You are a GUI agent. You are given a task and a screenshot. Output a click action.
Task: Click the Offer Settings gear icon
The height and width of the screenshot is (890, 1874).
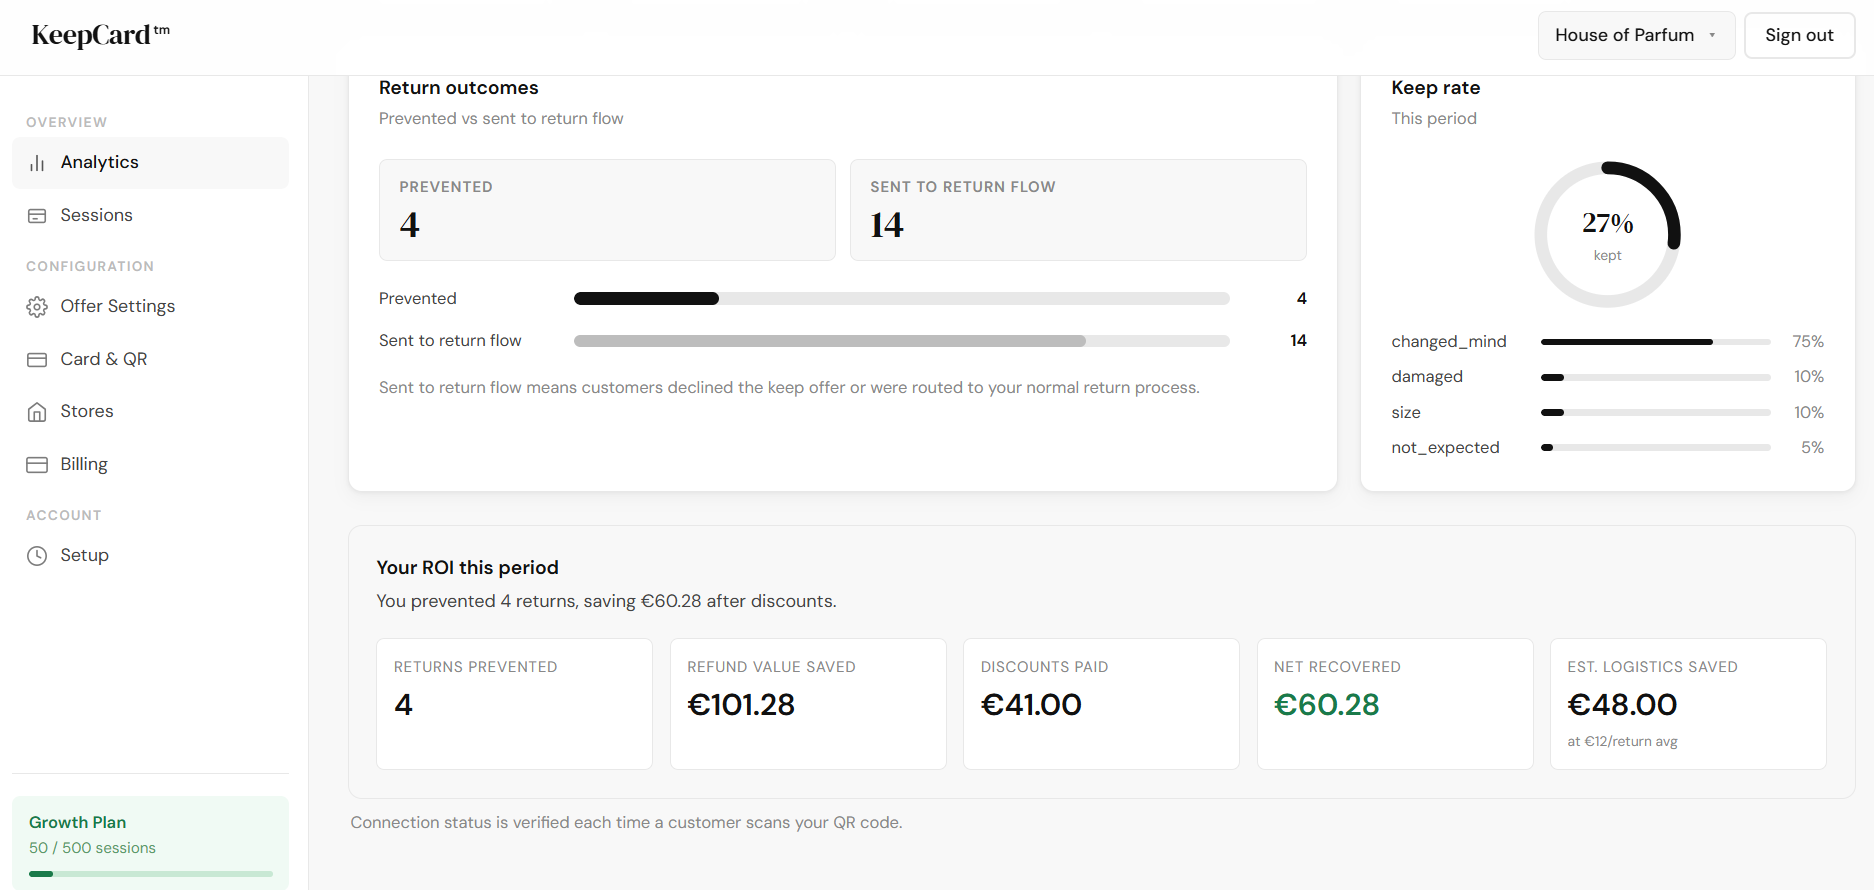click(x=37, y=307)
